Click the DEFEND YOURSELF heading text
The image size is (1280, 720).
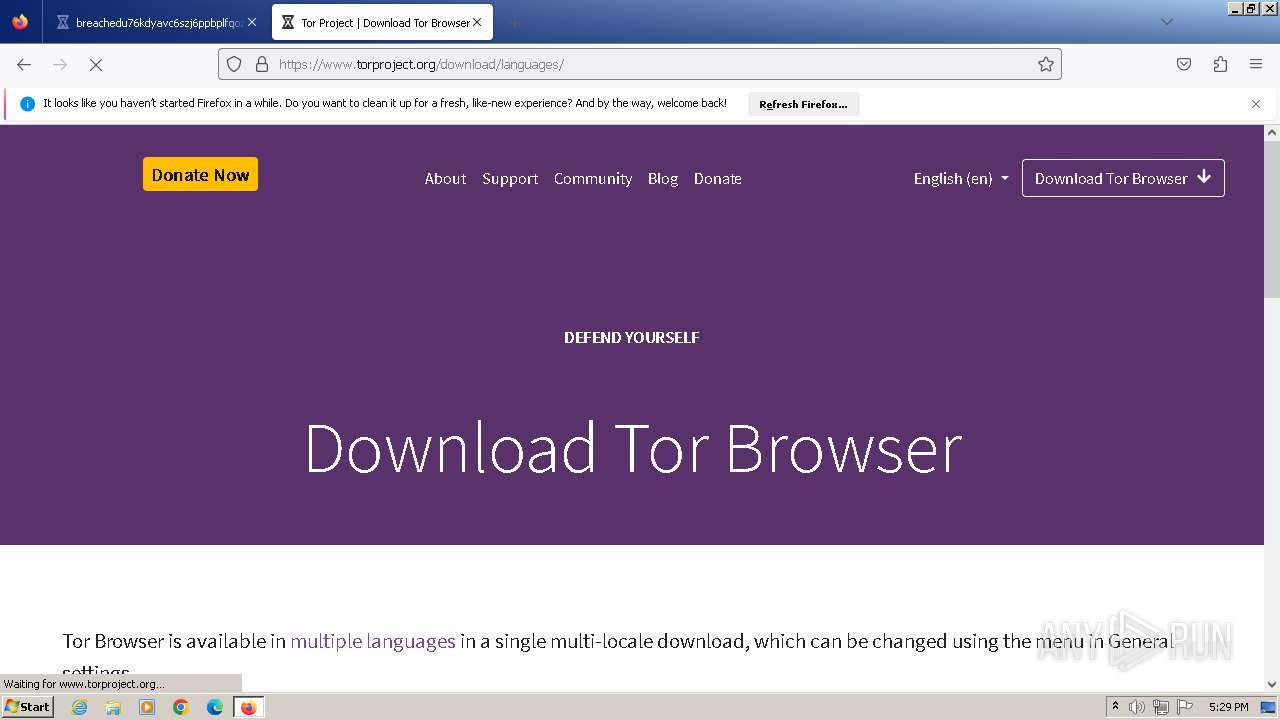point(632,338)
